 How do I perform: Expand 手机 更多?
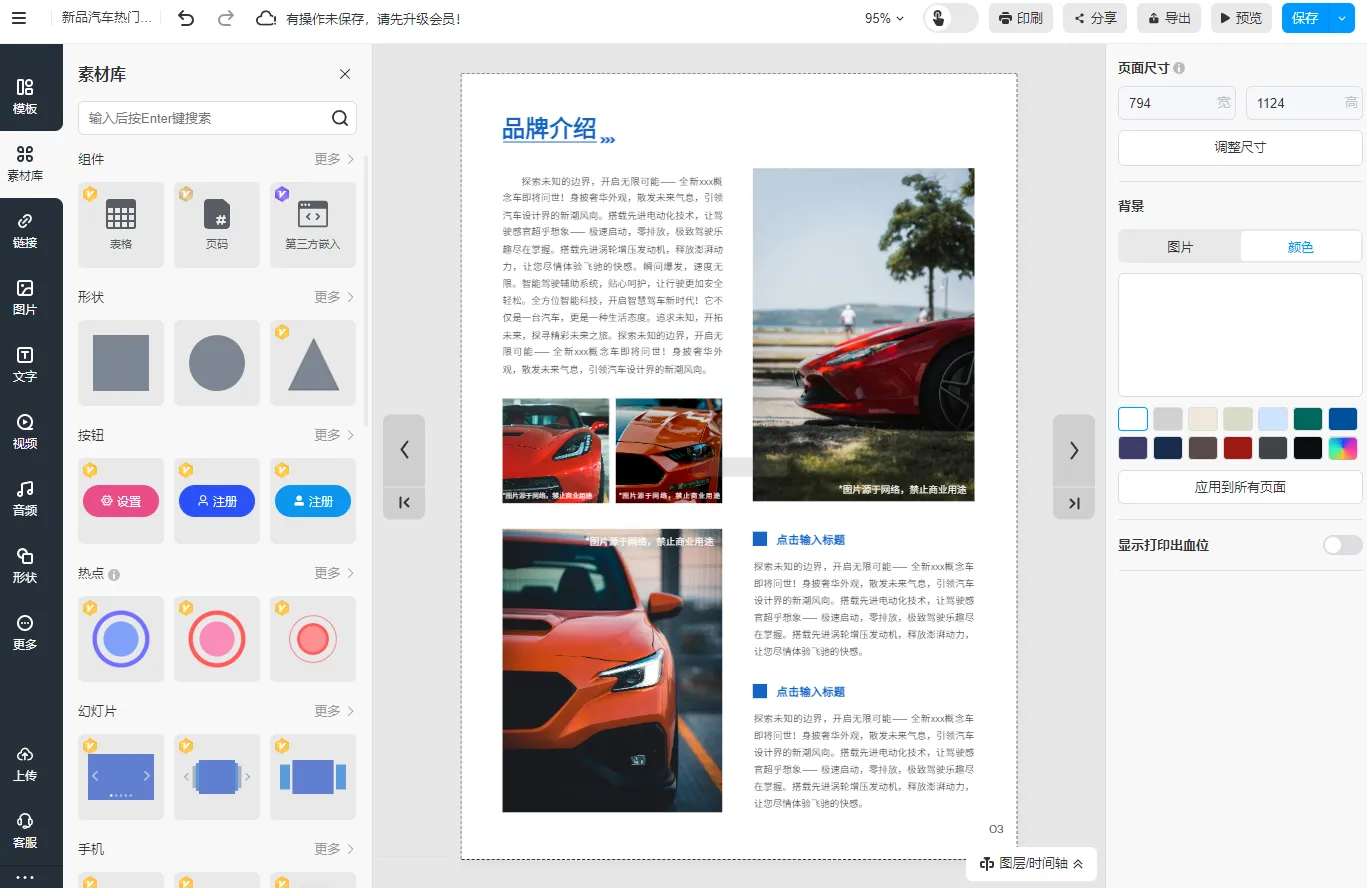click(334, 849)
